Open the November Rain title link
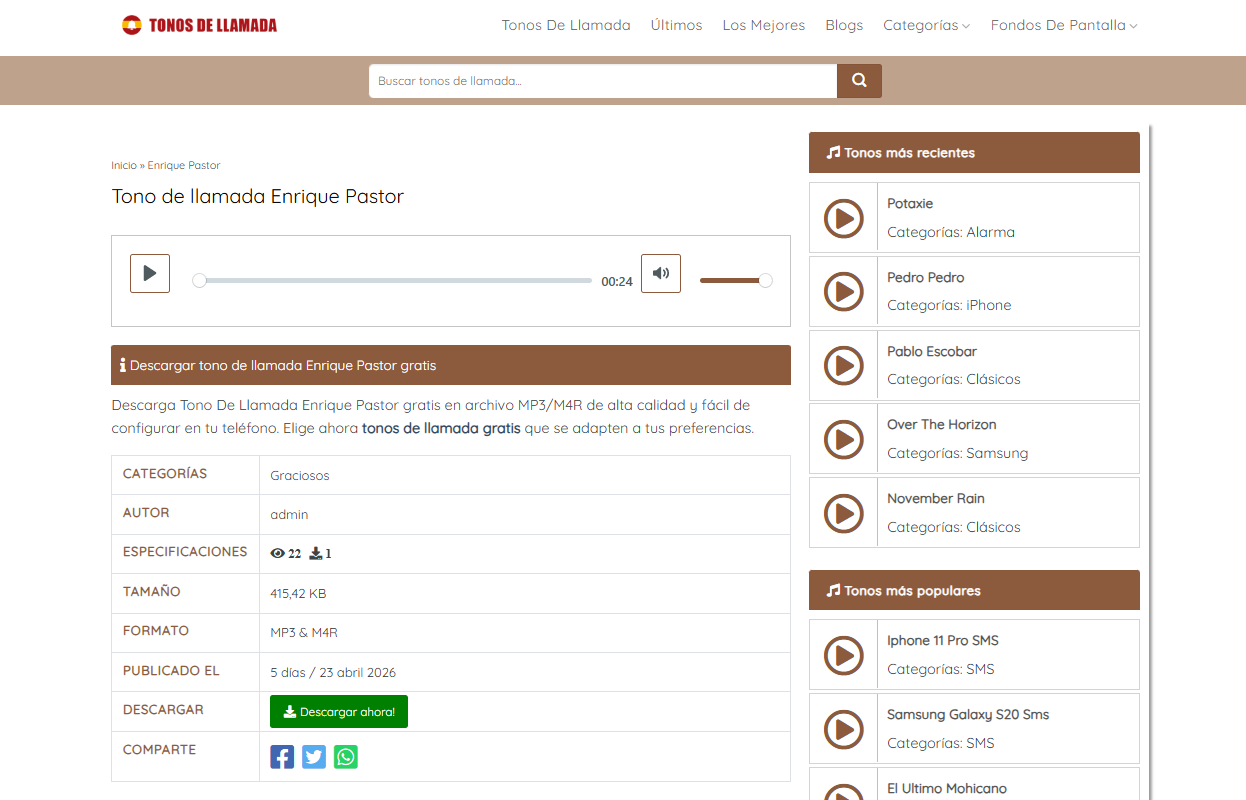The width and height of the screenshot is (1246, 800). 936,498
